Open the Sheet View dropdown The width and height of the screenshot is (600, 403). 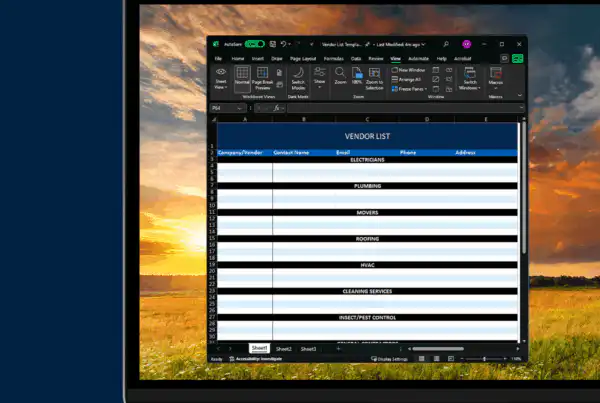point(221,79)
